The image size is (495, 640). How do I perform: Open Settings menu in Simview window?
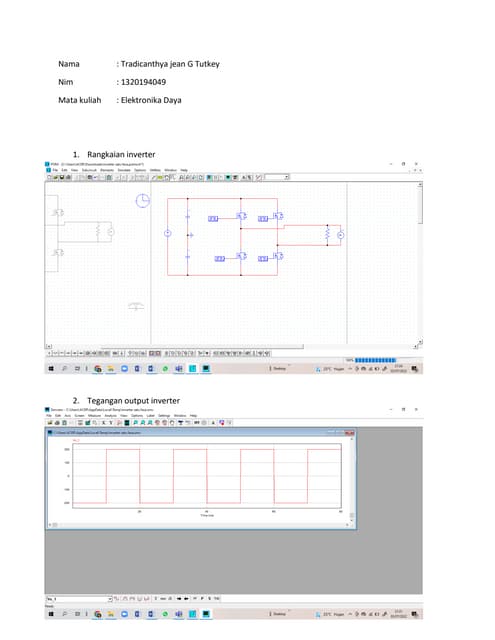[x=164, y=416]
